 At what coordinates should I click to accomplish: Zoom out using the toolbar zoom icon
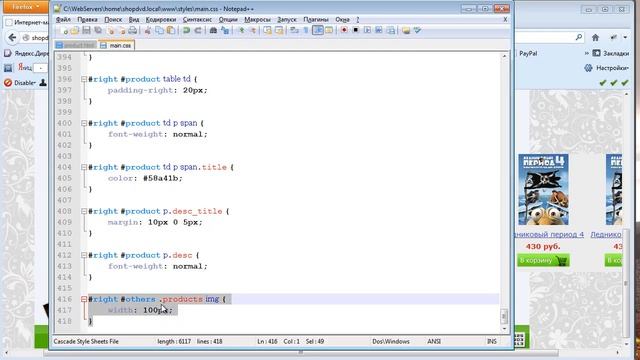[253, 30]
